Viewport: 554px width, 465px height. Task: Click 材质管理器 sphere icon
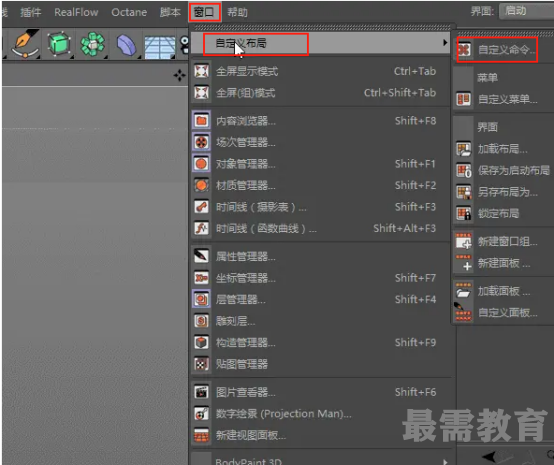click(201, 185)
